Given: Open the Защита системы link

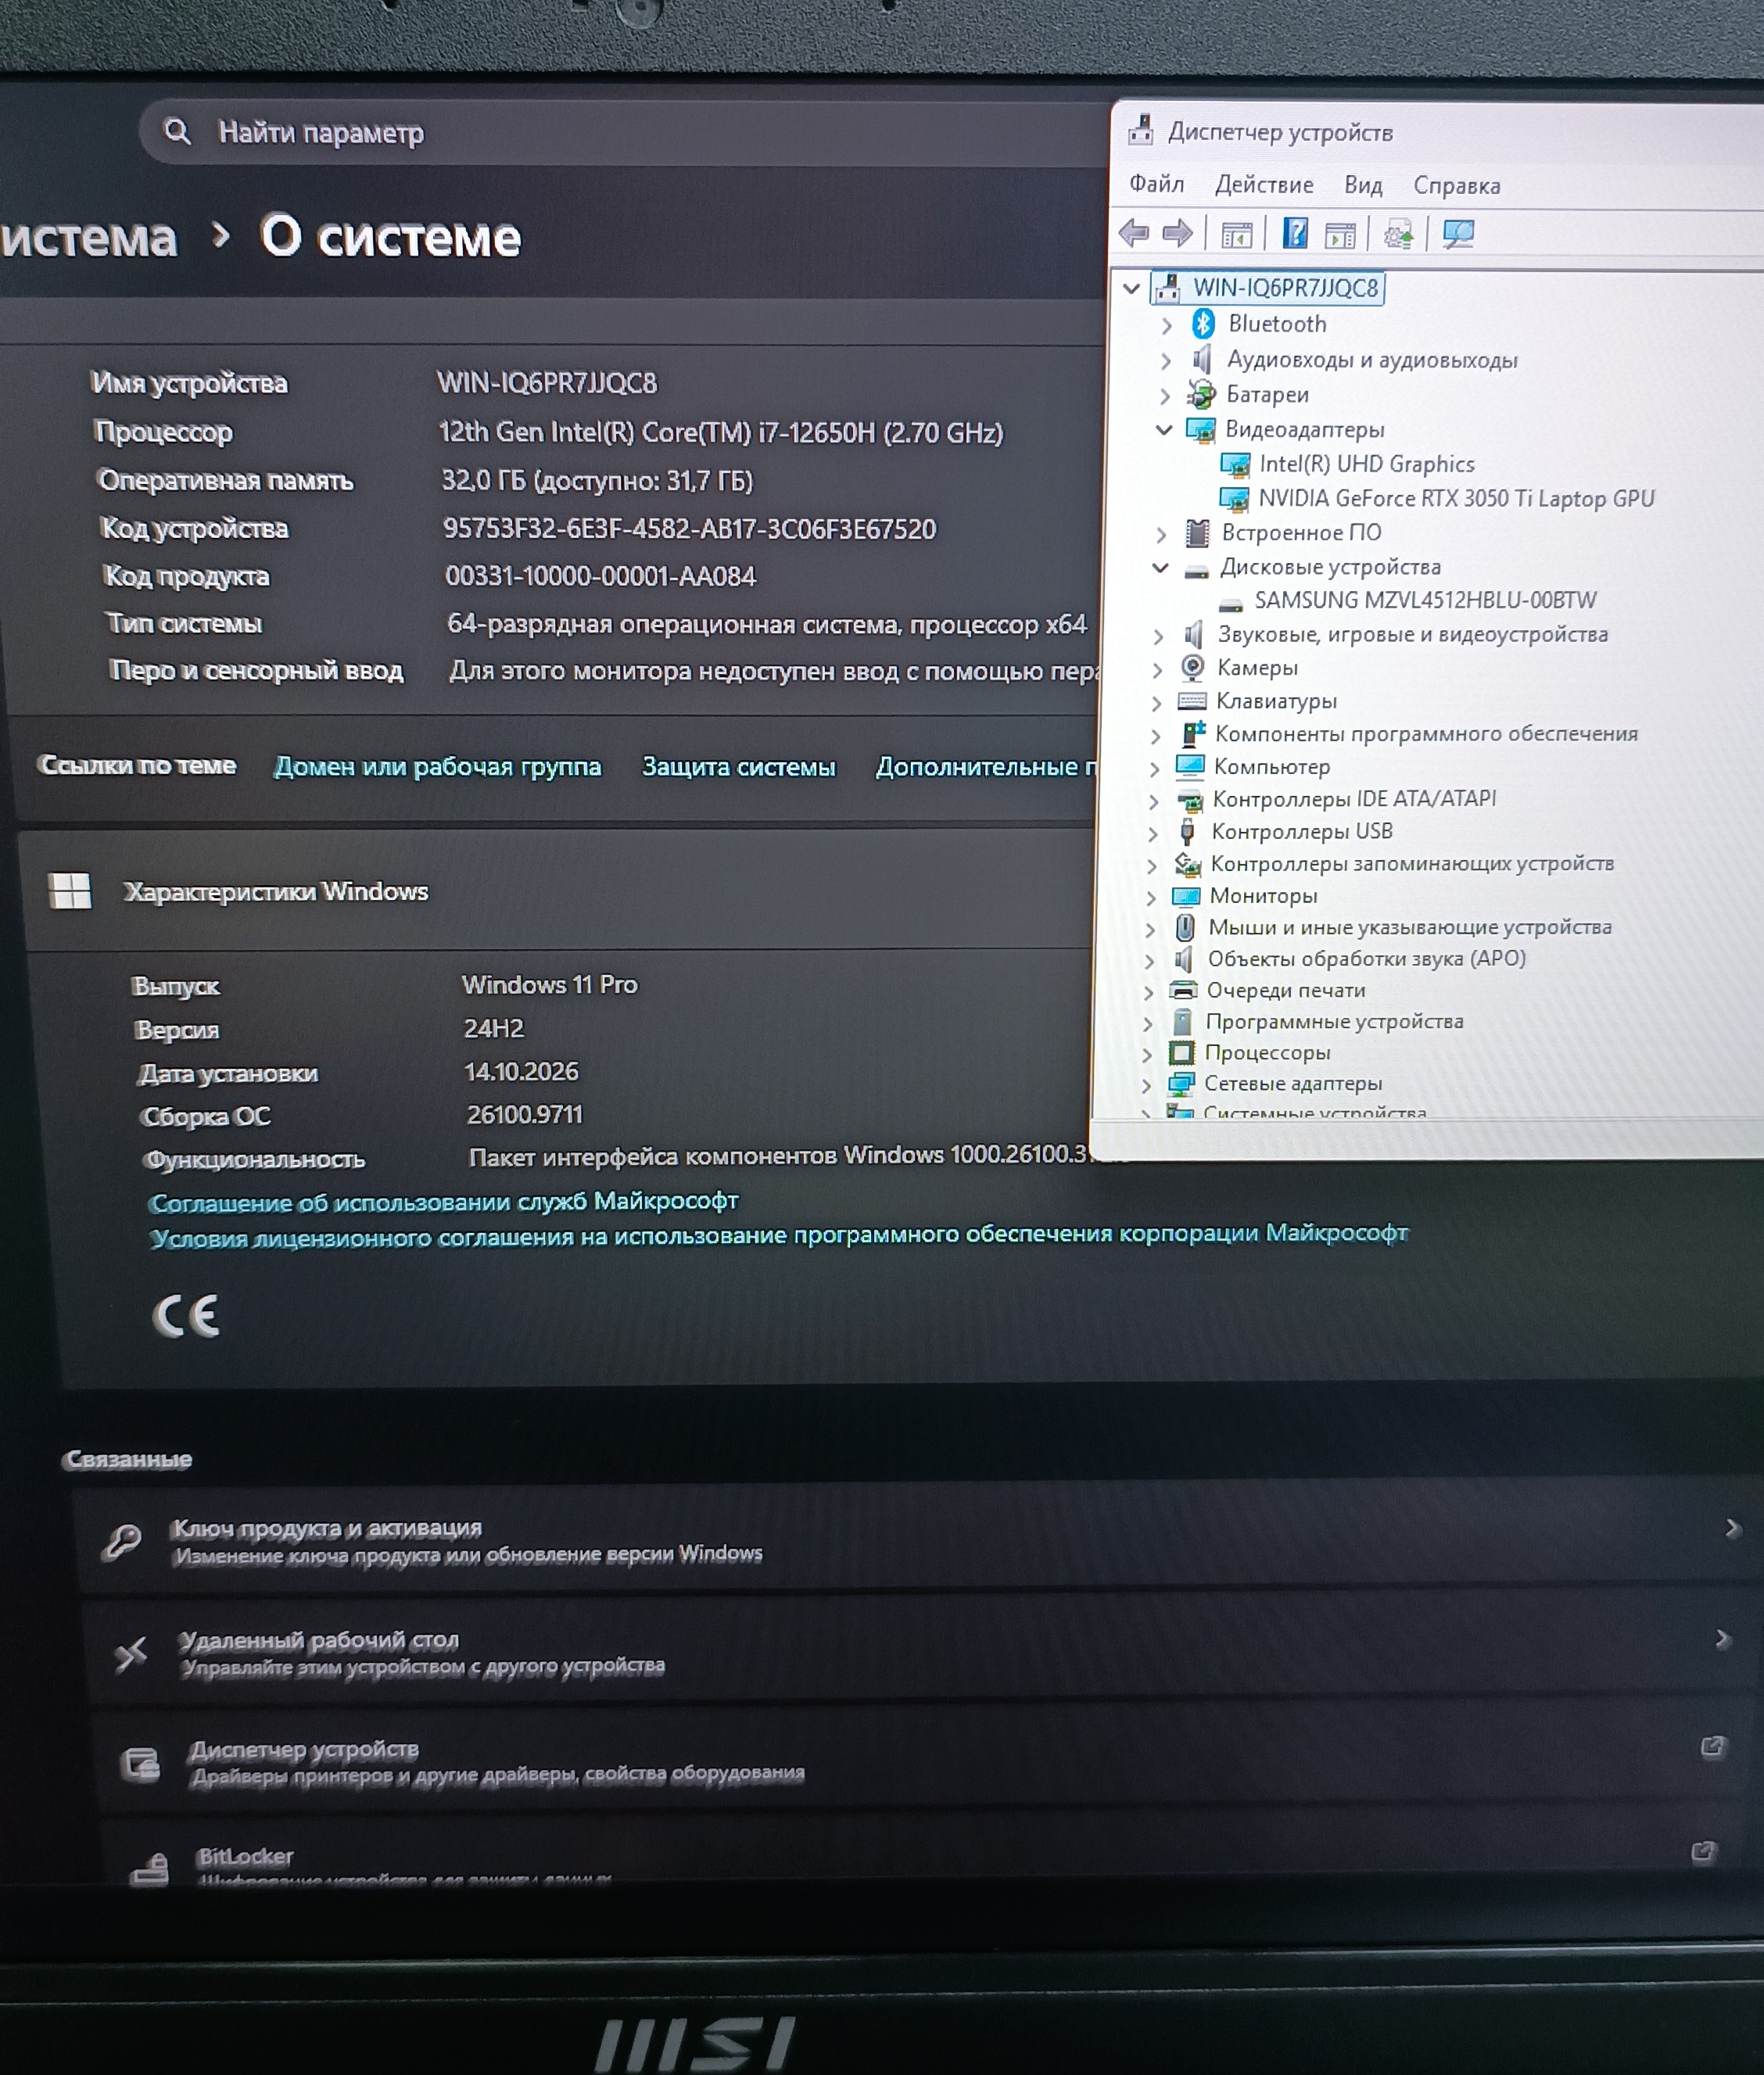Looking at the screenshot, I should 738,766.
